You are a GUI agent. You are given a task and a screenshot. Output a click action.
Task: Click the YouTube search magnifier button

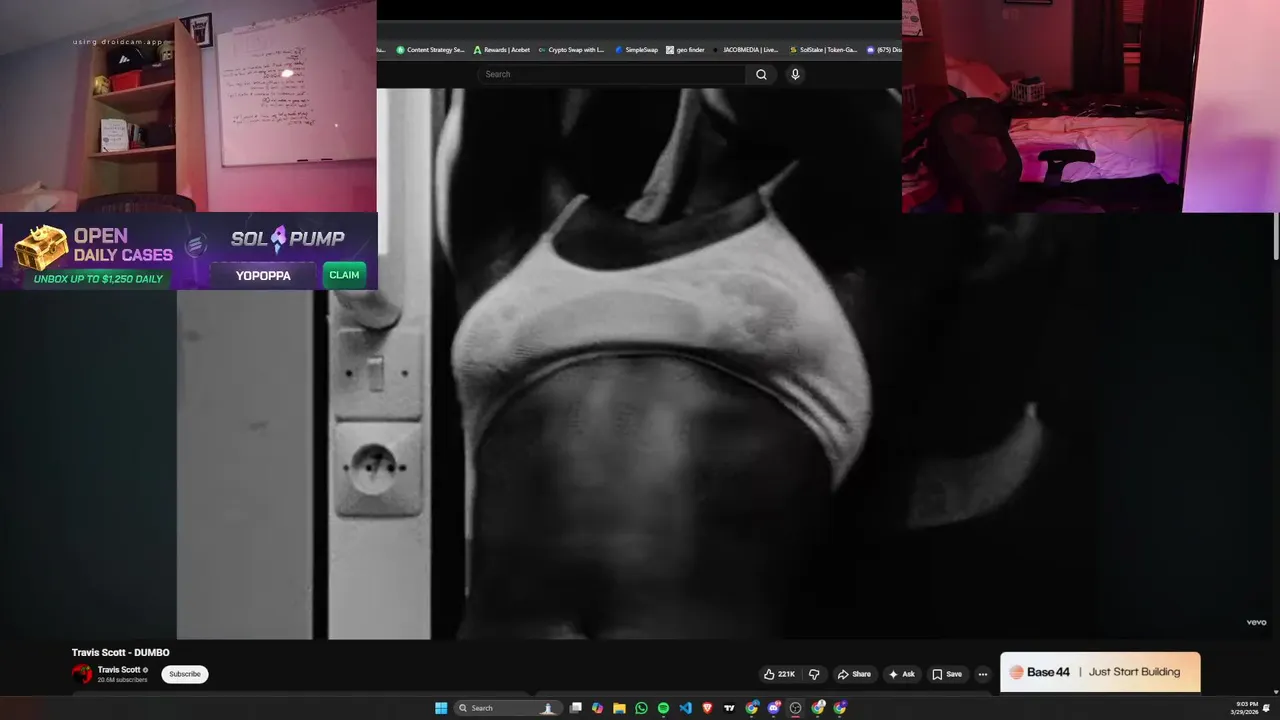(x=761, y=74)
